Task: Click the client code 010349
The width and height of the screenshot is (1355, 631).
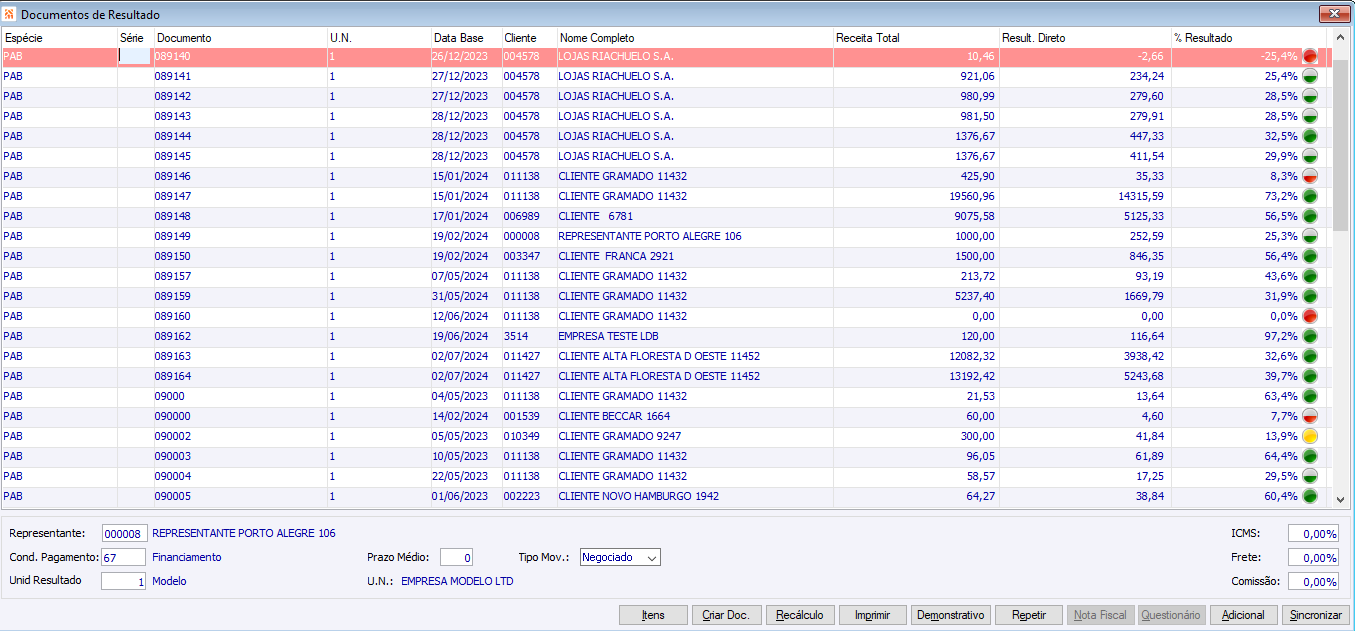Action: pyautogui.click(x=521, y=436)
